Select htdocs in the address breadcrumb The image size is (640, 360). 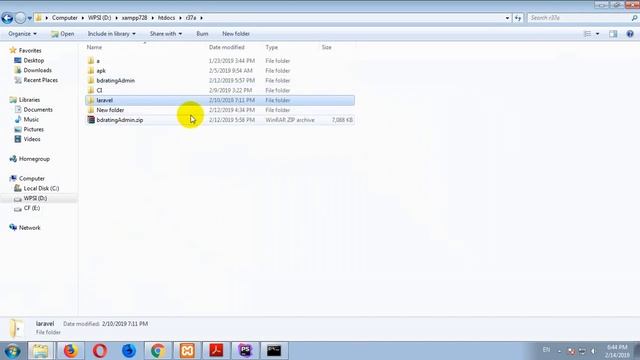click(167, 18)
